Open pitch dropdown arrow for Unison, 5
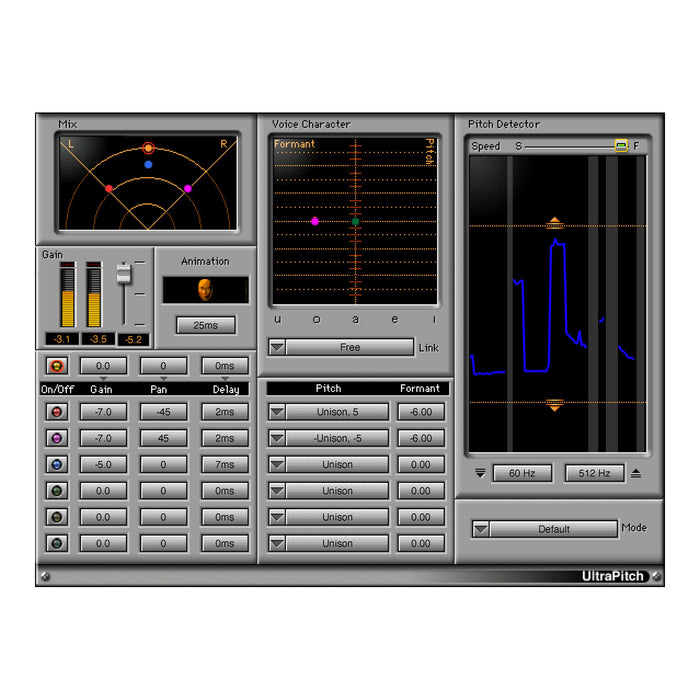This screenshot has width=700, height=700. coord(277,412)
